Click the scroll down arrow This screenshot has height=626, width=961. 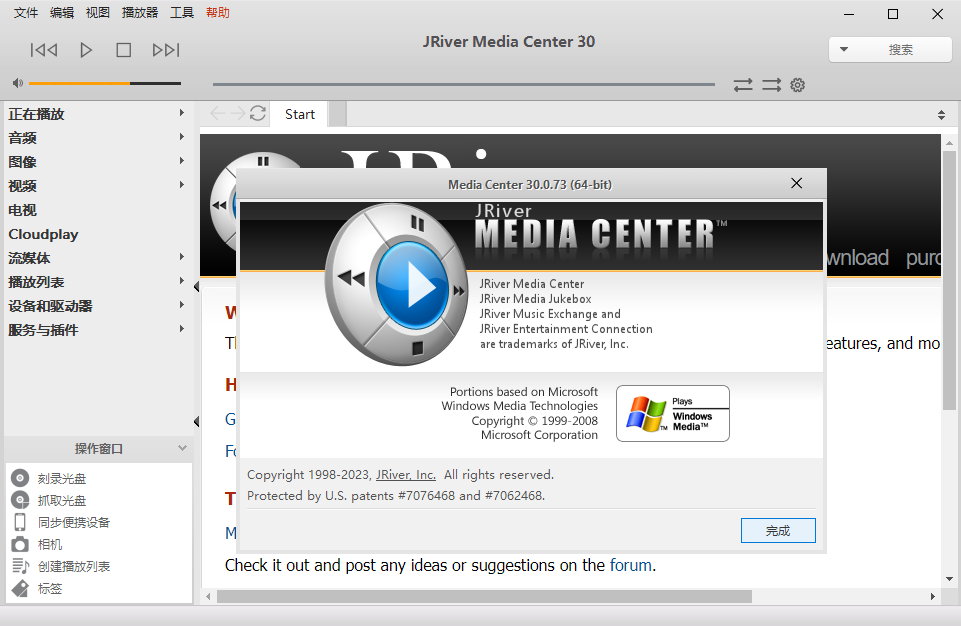pyautogui.click(x=949, y=579)
